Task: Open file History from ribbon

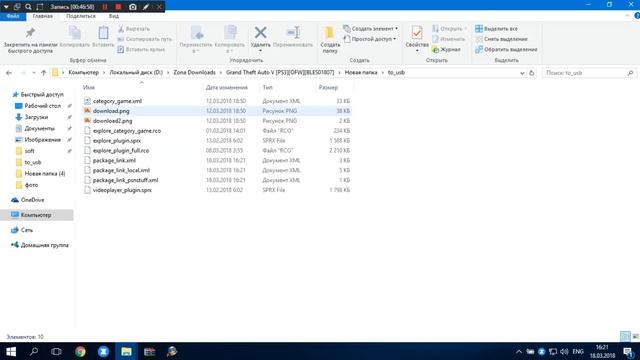Action: click(447, 49)
